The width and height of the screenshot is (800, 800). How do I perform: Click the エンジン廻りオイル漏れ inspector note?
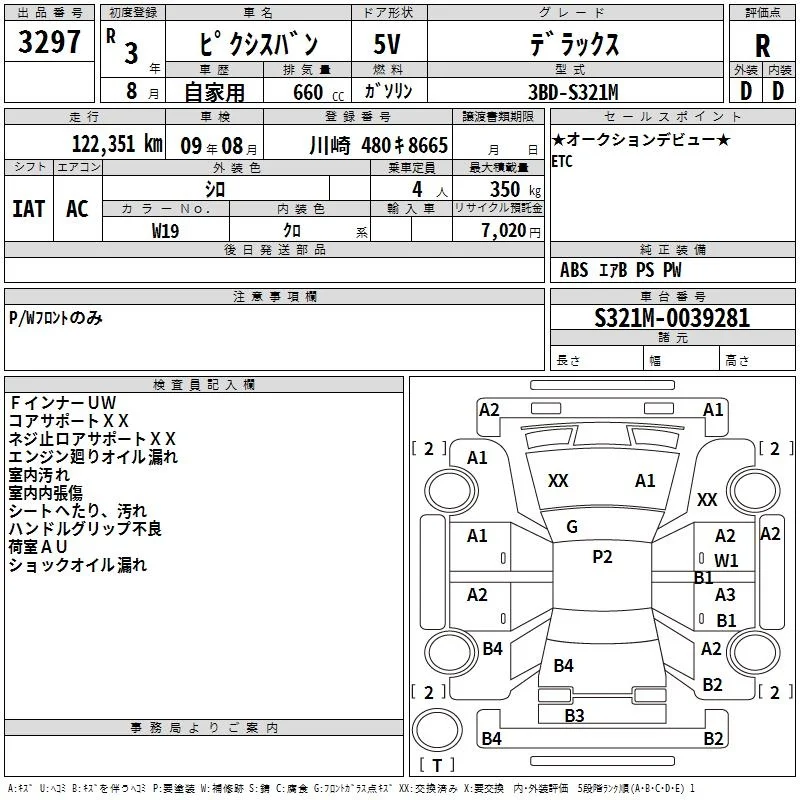[93, 457]
